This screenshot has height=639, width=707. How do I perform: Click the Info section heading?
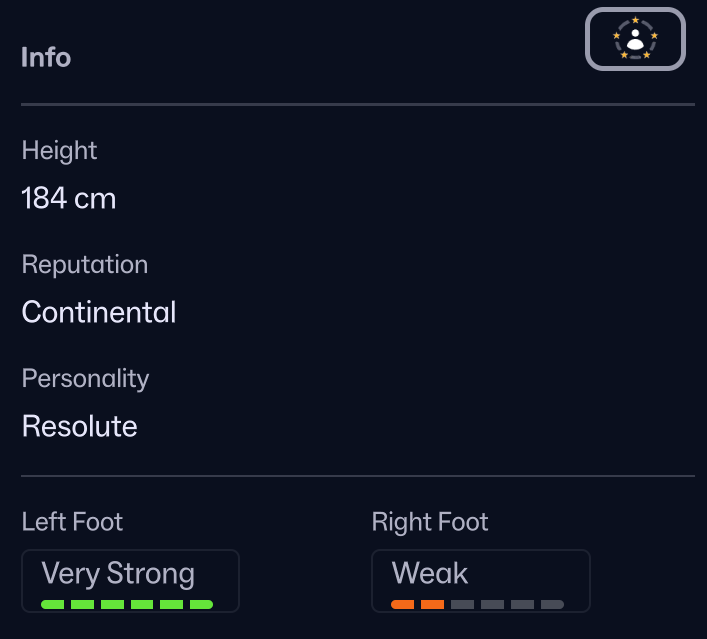46,57
